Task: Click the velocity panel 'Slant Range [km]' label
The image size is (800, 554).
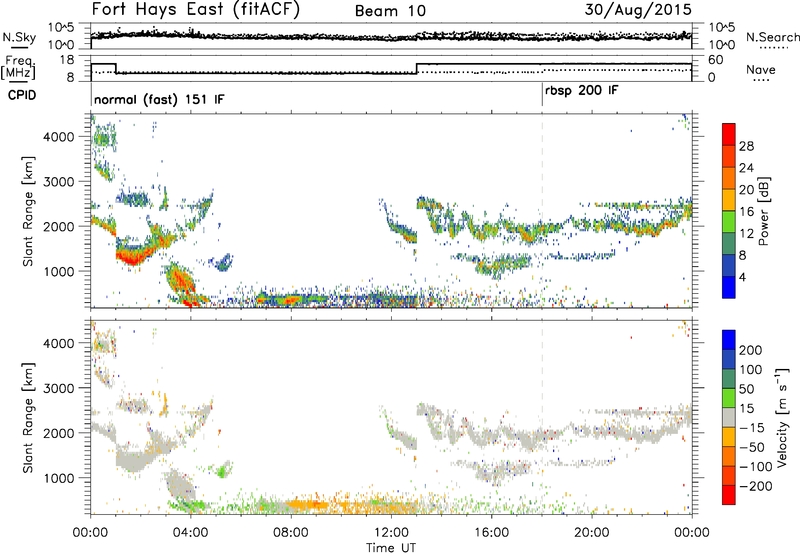Action: [x=28, y=417]
